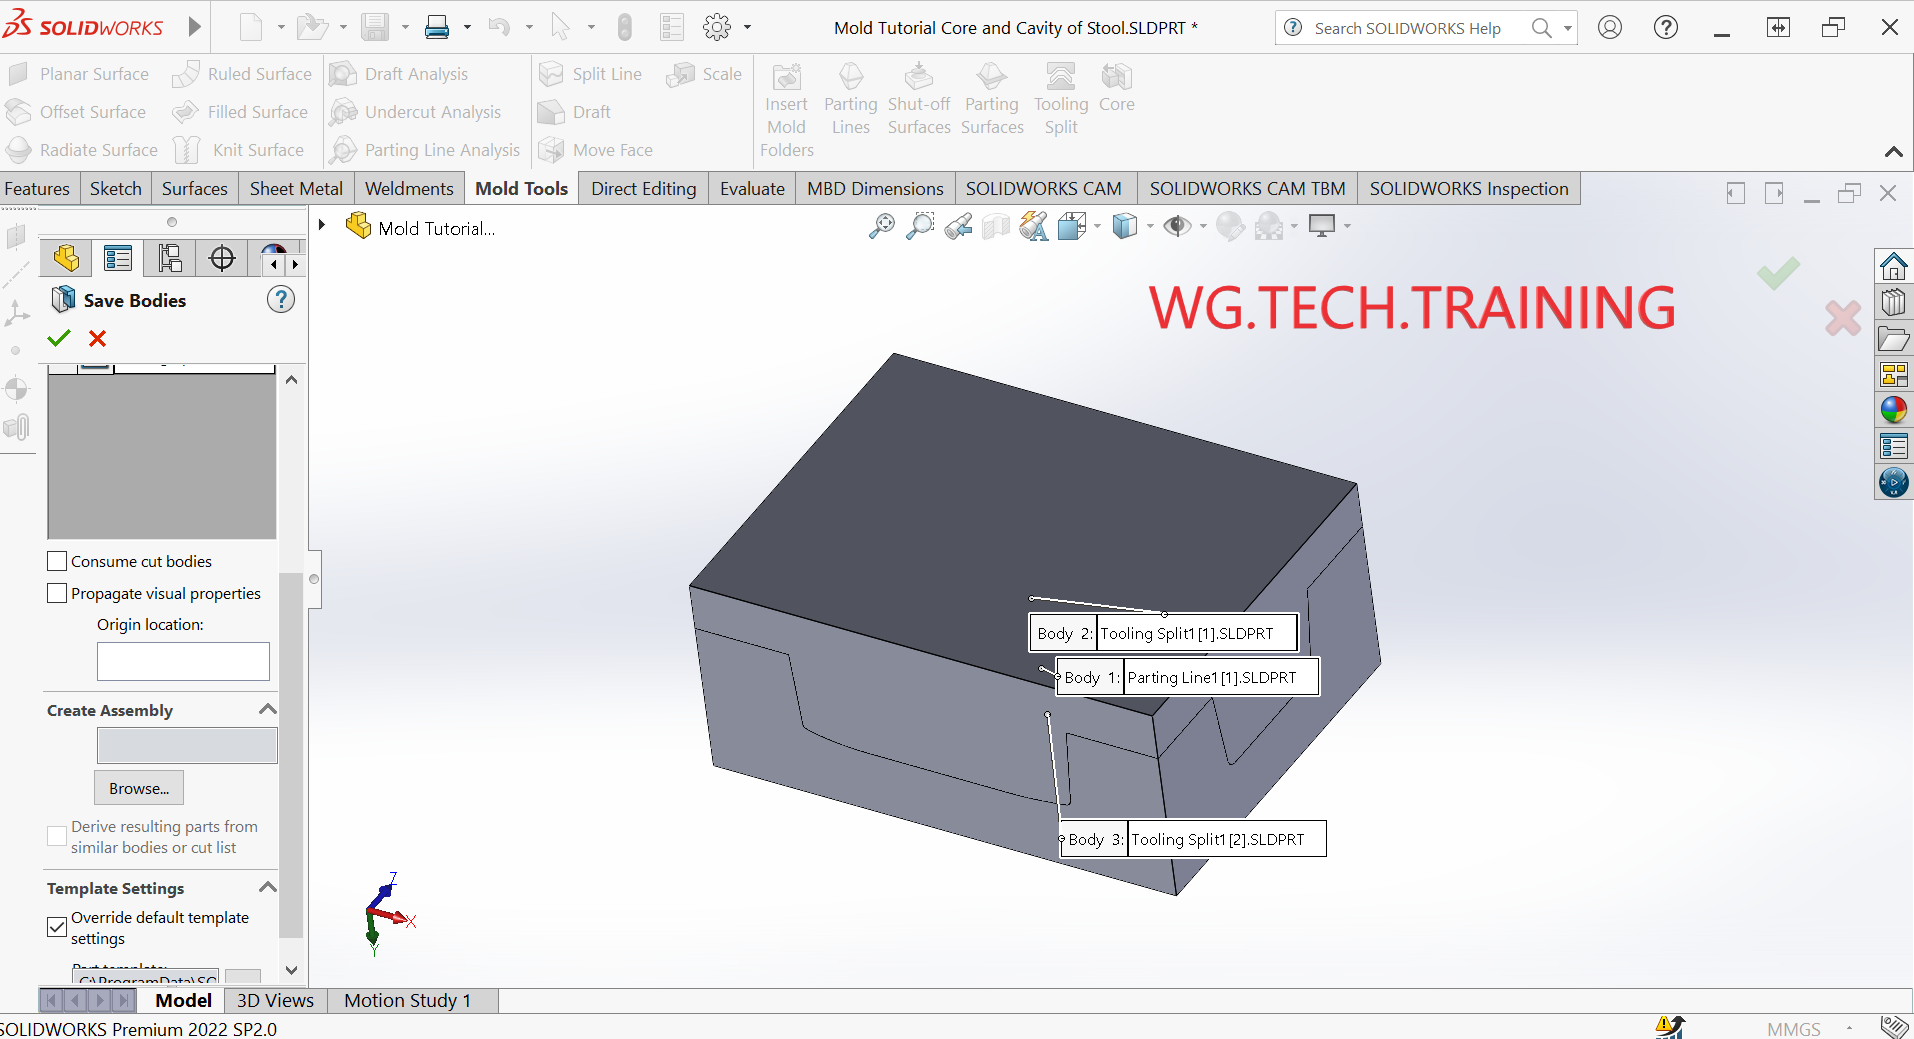Open the Design Library task pane

click(x=1893, y=302)
